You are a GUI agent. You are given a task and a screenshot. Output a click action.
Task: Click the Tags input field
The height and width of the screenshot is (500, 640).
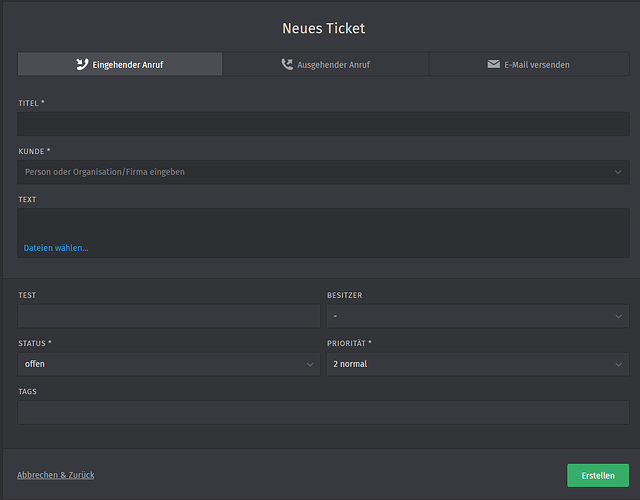click(323, 412)
